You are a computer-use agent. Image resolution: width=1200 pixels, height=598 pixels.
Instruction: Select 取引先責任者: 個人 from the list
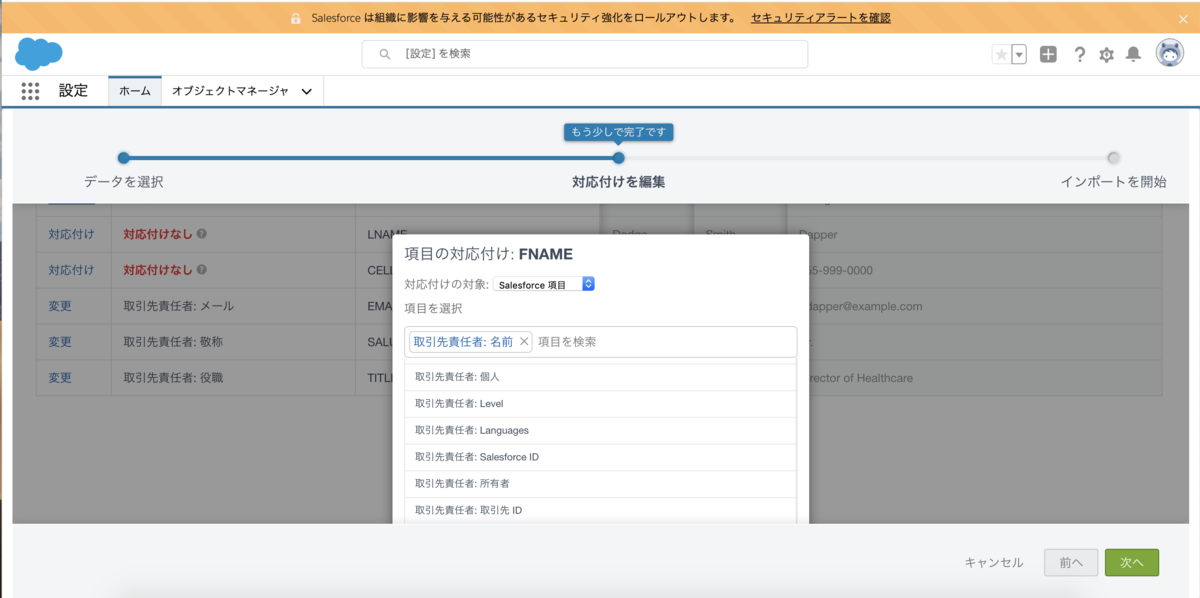tap(600, 377)
